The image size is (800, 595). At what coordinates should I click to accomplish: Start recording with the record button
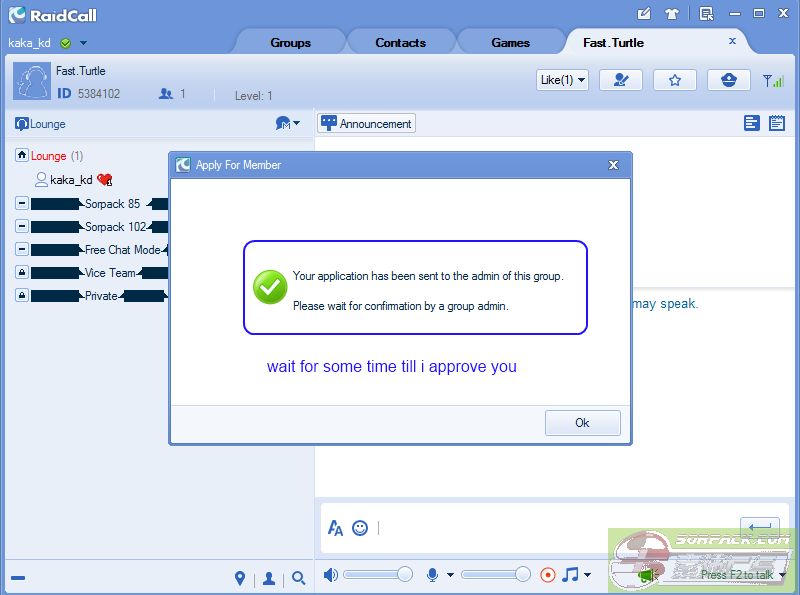coord(547,575)
